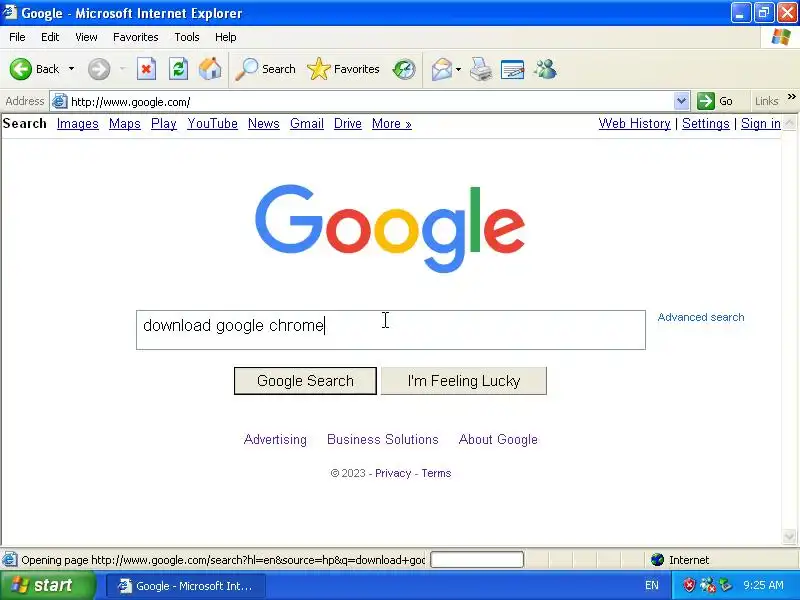800x600 pixels.
Task: Open the Play link
Action: tap(164, 123)
